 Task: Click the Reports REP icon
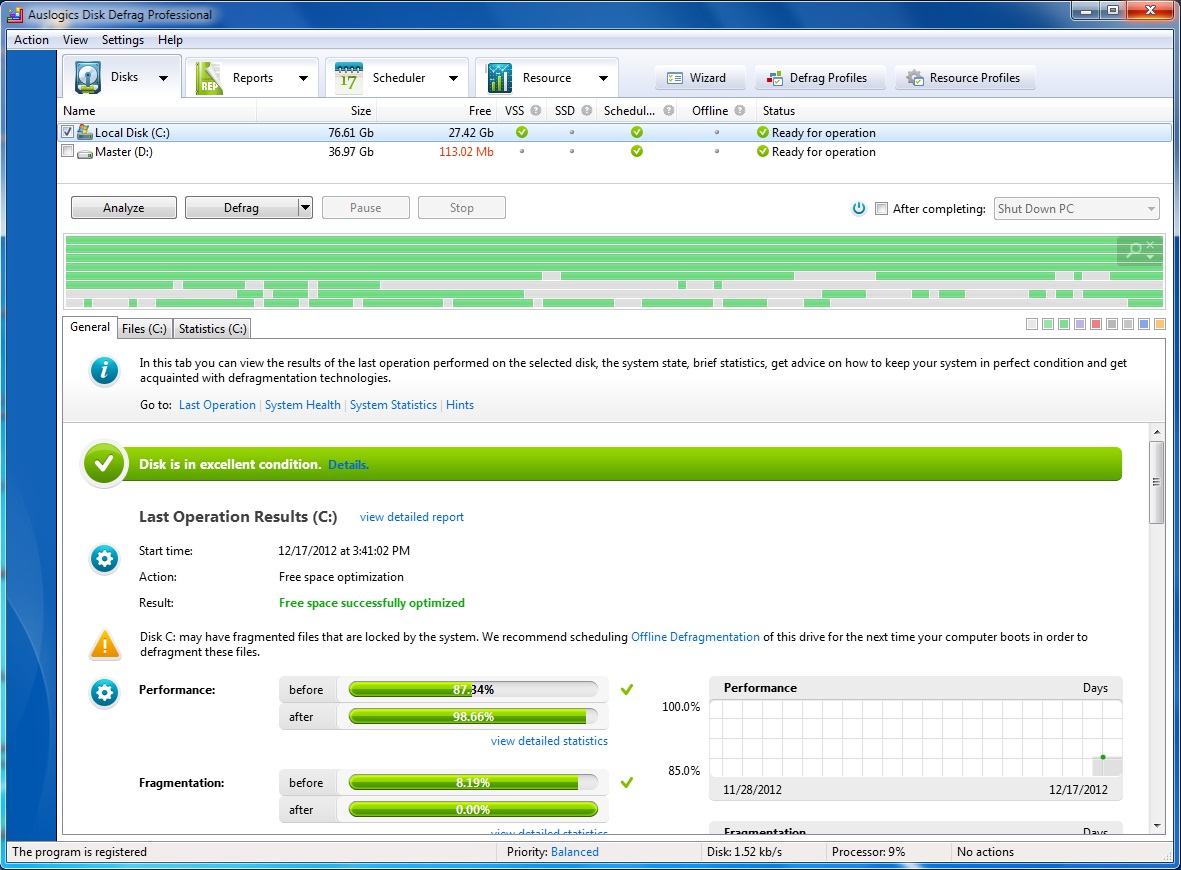(208, 78)
